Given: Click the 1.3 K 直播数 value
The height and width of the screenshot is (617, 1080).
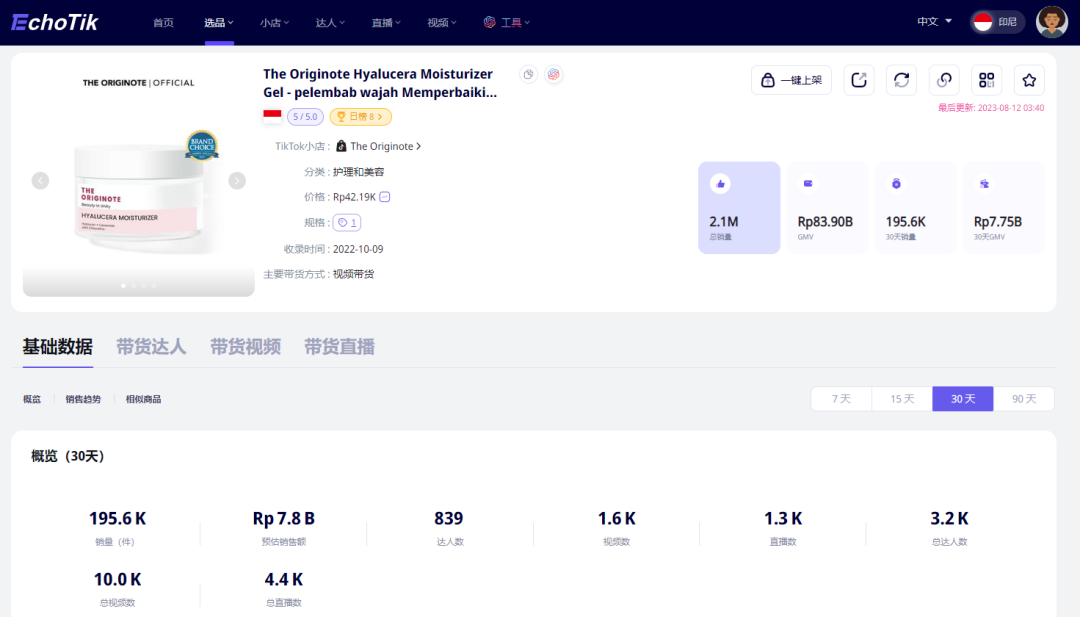Looking at the screenshot, I should click(x=783, y=519).
